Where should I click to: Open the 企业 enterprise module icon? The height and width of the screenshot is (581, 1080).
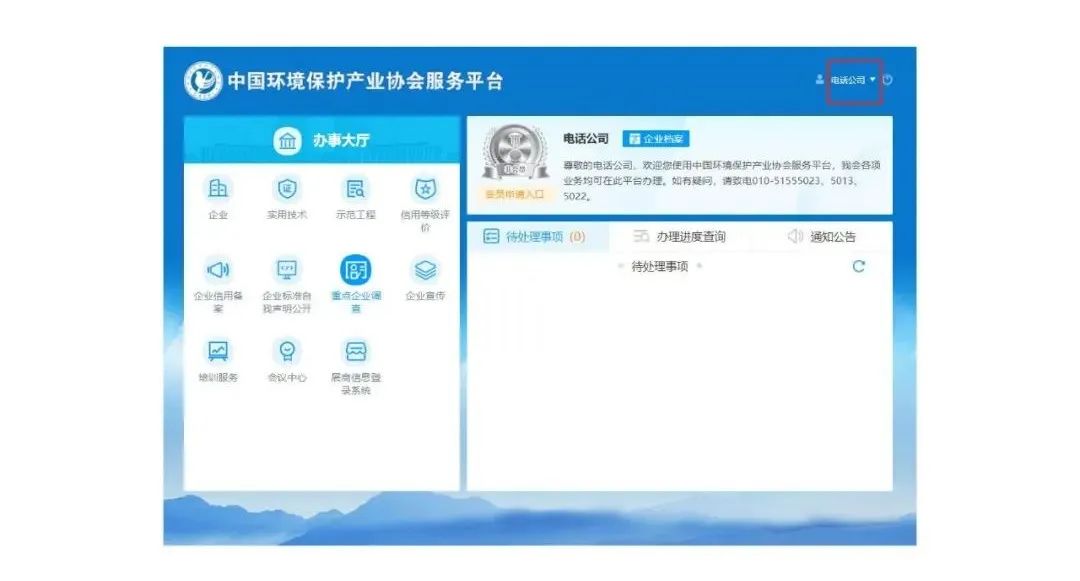[x=218, y=189]
